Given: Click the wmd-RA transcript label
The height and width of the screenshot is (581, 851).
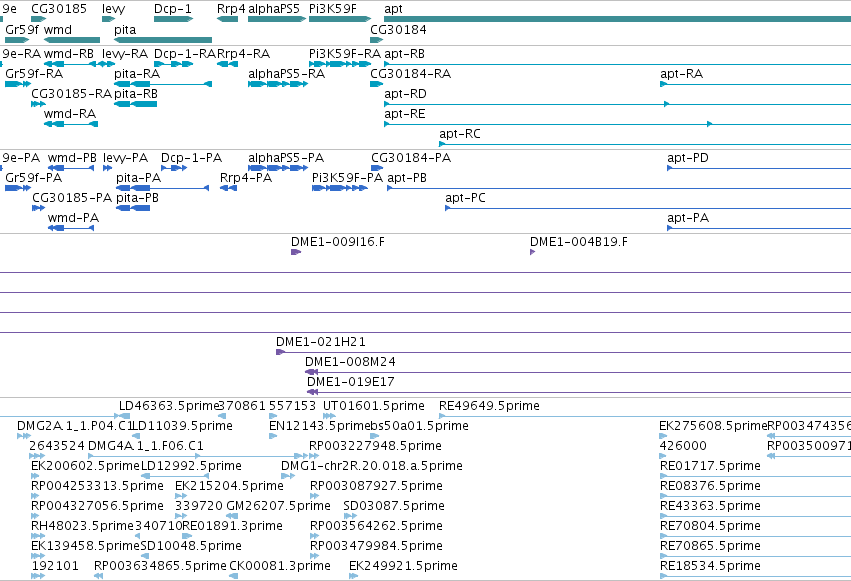Looking at the screenshot, I should [69, 114].
